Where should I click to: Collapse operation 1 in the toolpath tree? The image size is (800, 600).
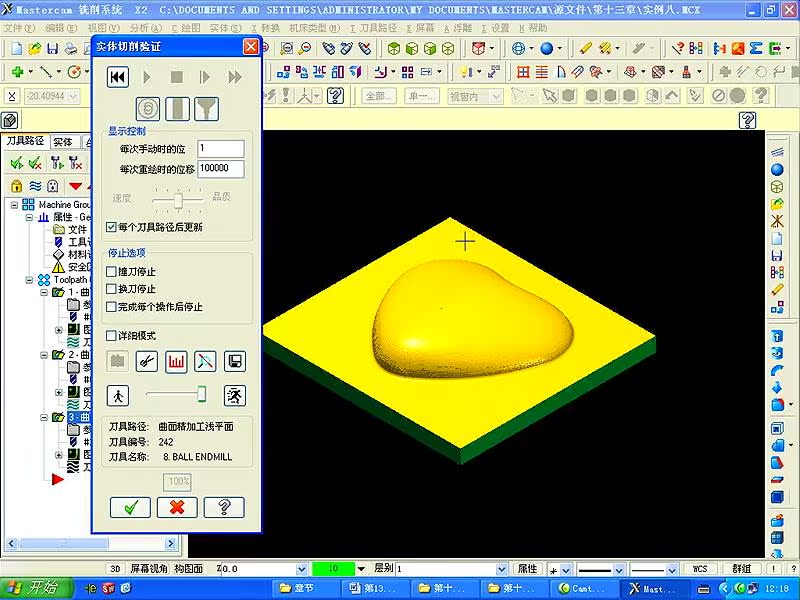click(44, 292)
